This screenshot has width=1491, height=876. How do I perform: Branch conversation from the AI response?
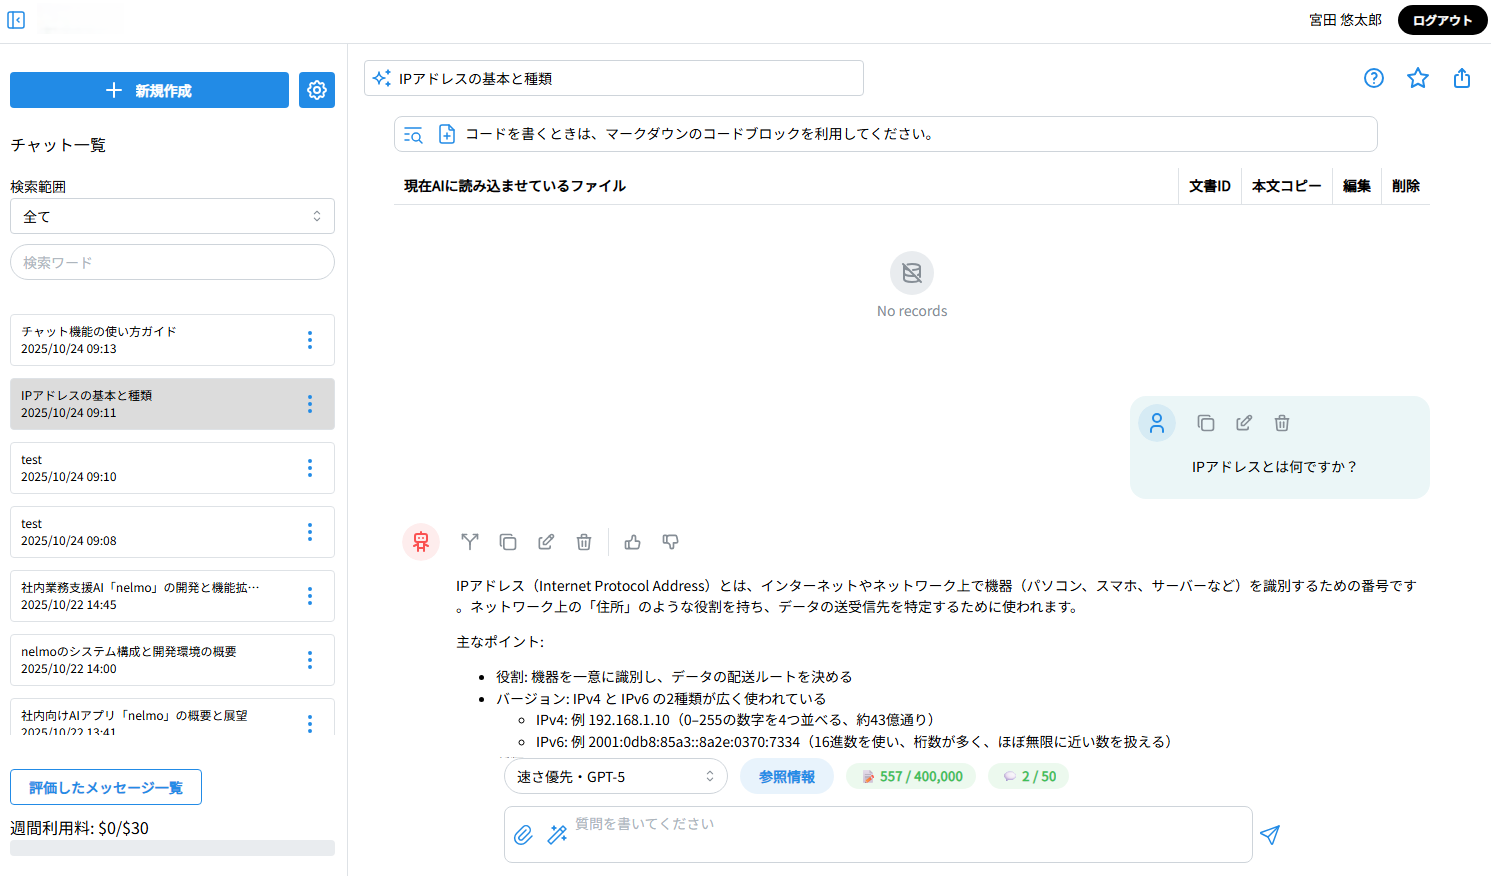tap(470, 542)
